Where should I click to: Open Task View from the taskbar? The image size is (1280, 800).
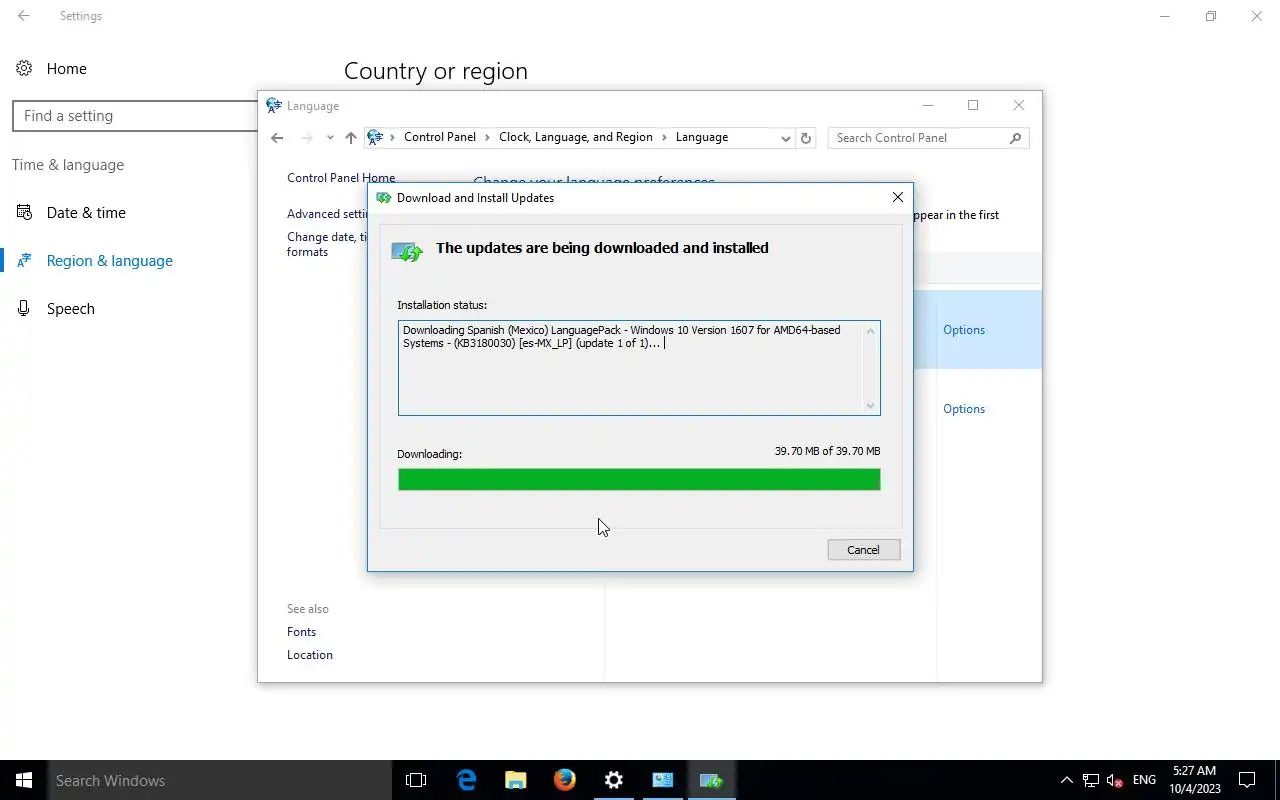tap(416, 780)
